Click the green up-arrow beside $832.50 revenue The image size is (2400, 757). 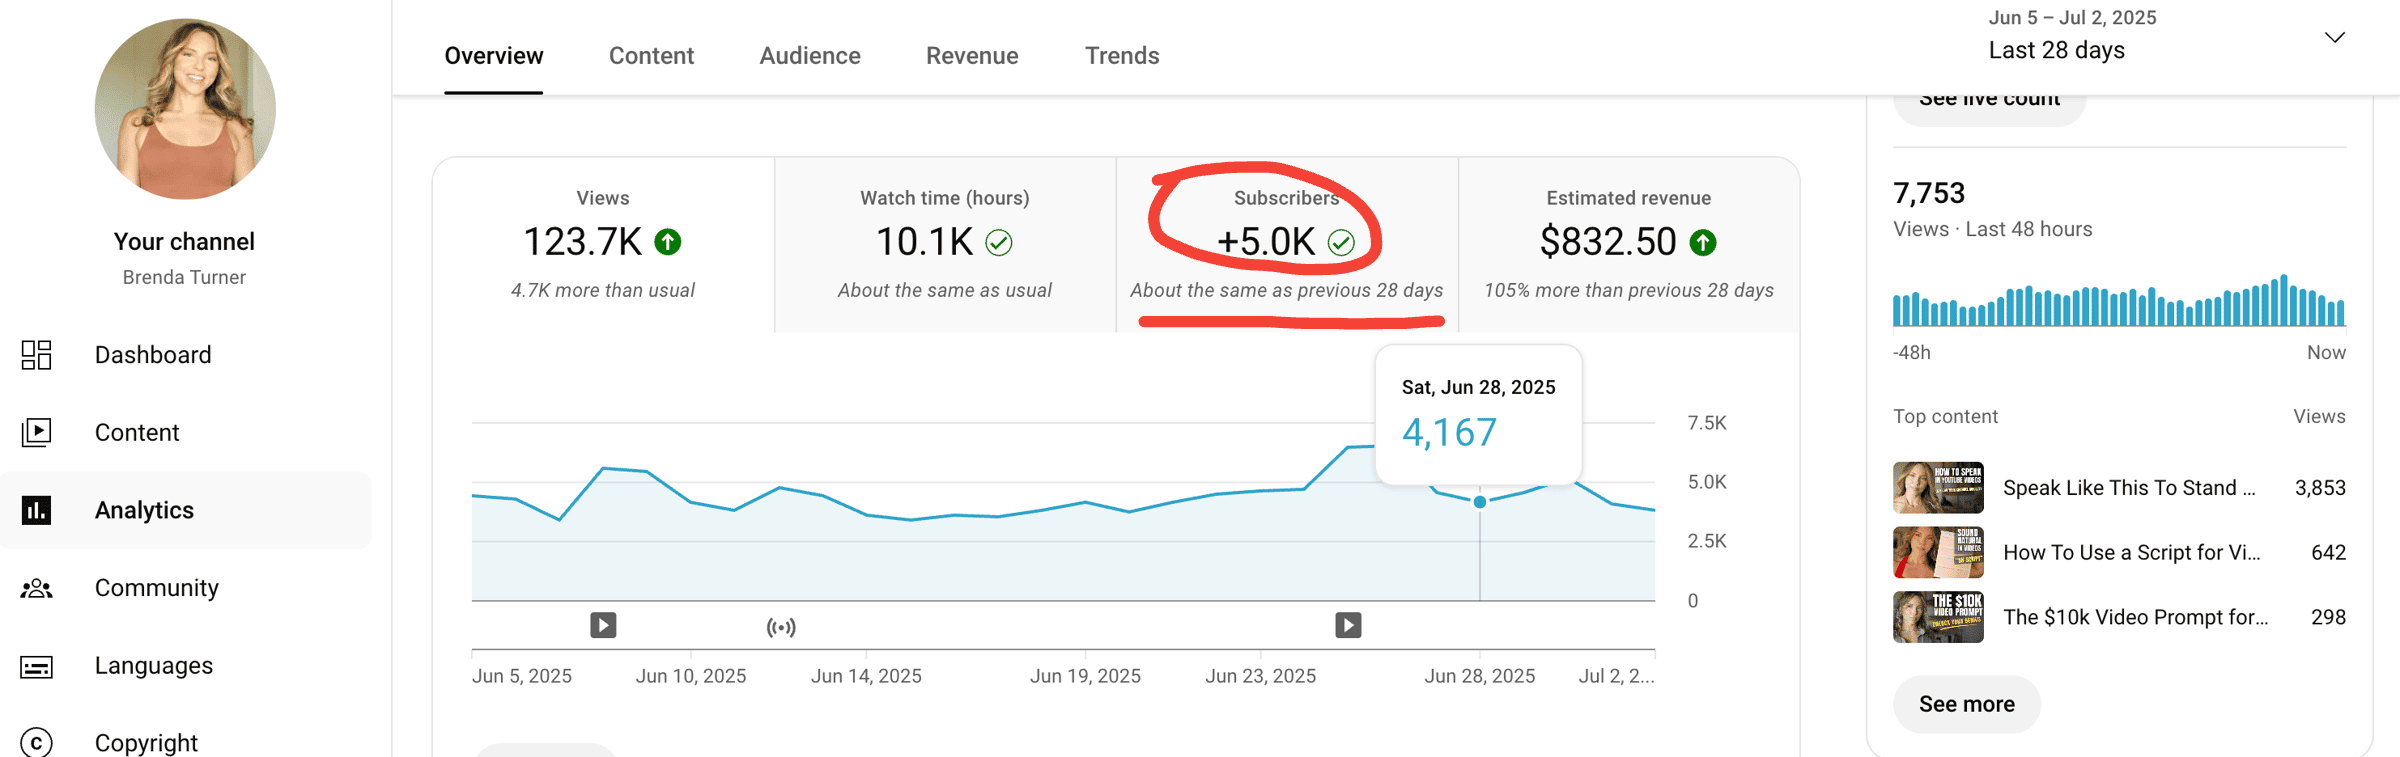point(1703,242)
